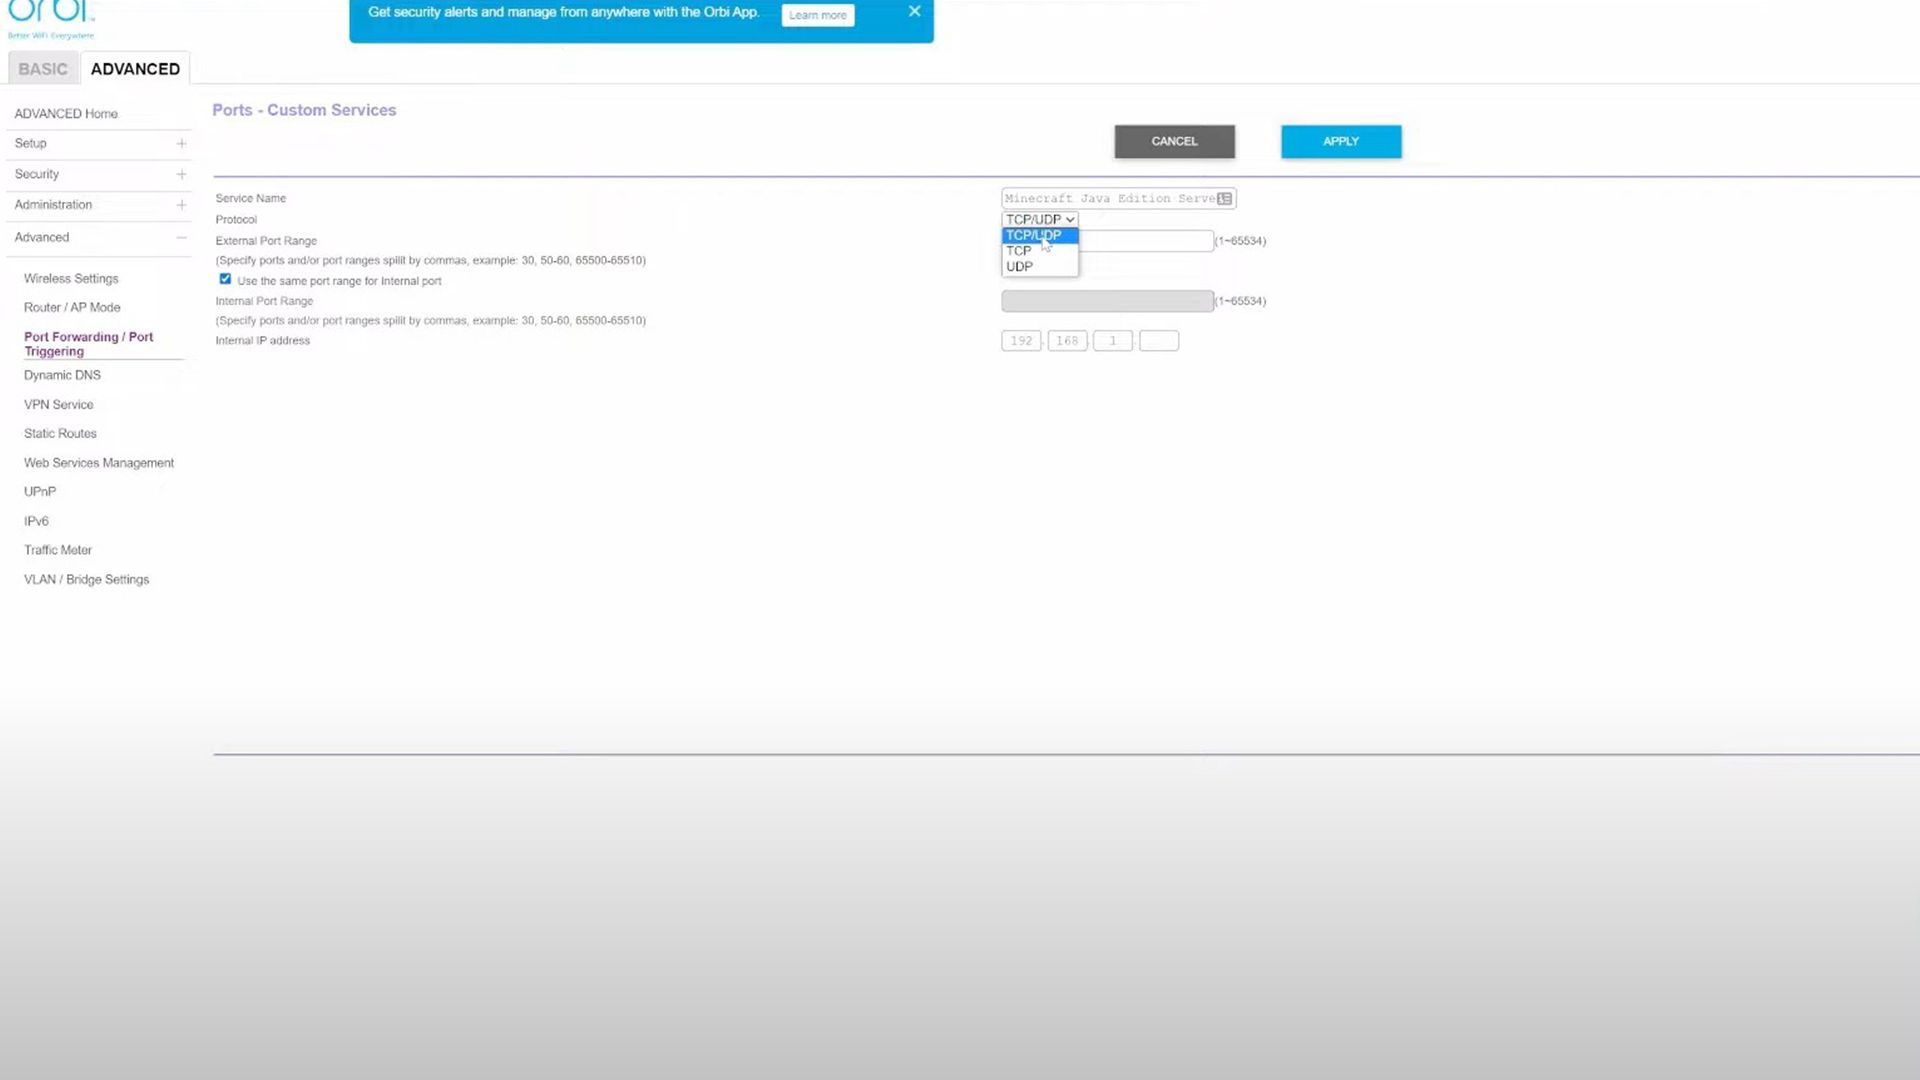Viewport: 1920px width, 1080px height.
Task: Open the Administration menu item
Action: [x=53, y=205]
